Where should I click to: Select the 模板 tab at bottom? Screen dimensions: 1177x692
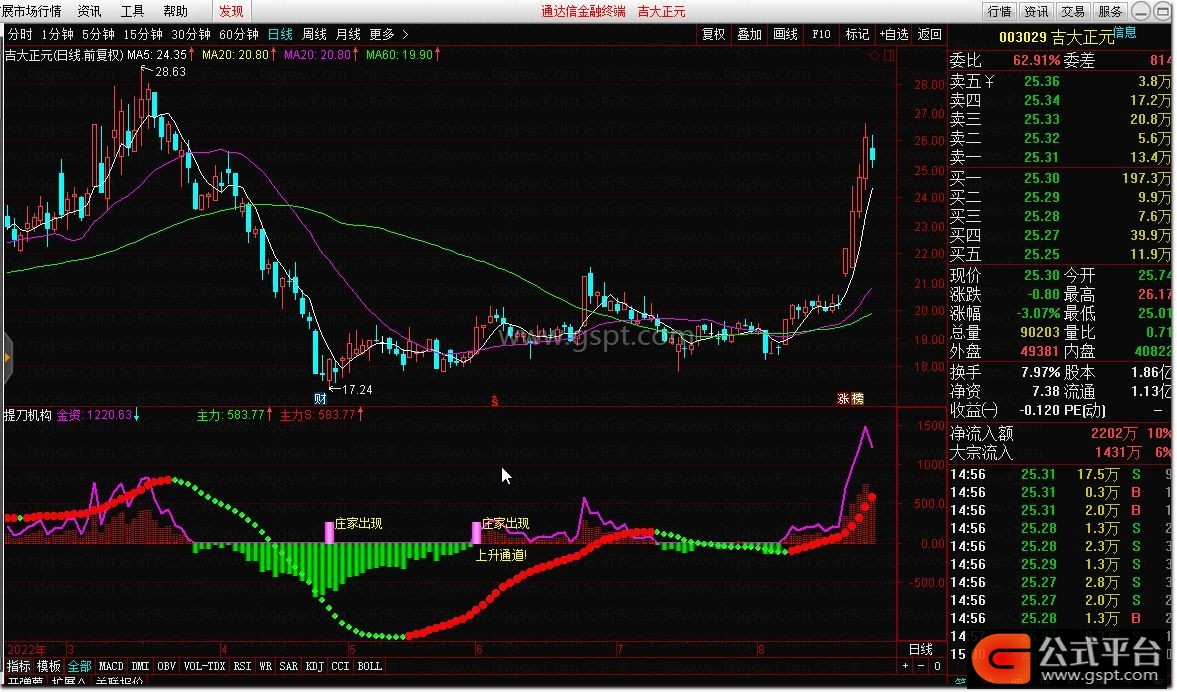49,666
